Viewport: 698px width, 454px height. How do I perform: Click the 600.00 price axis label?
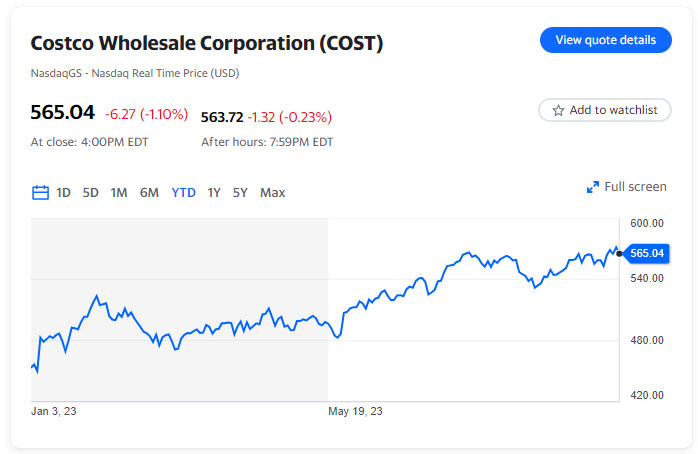pos(648,223)
